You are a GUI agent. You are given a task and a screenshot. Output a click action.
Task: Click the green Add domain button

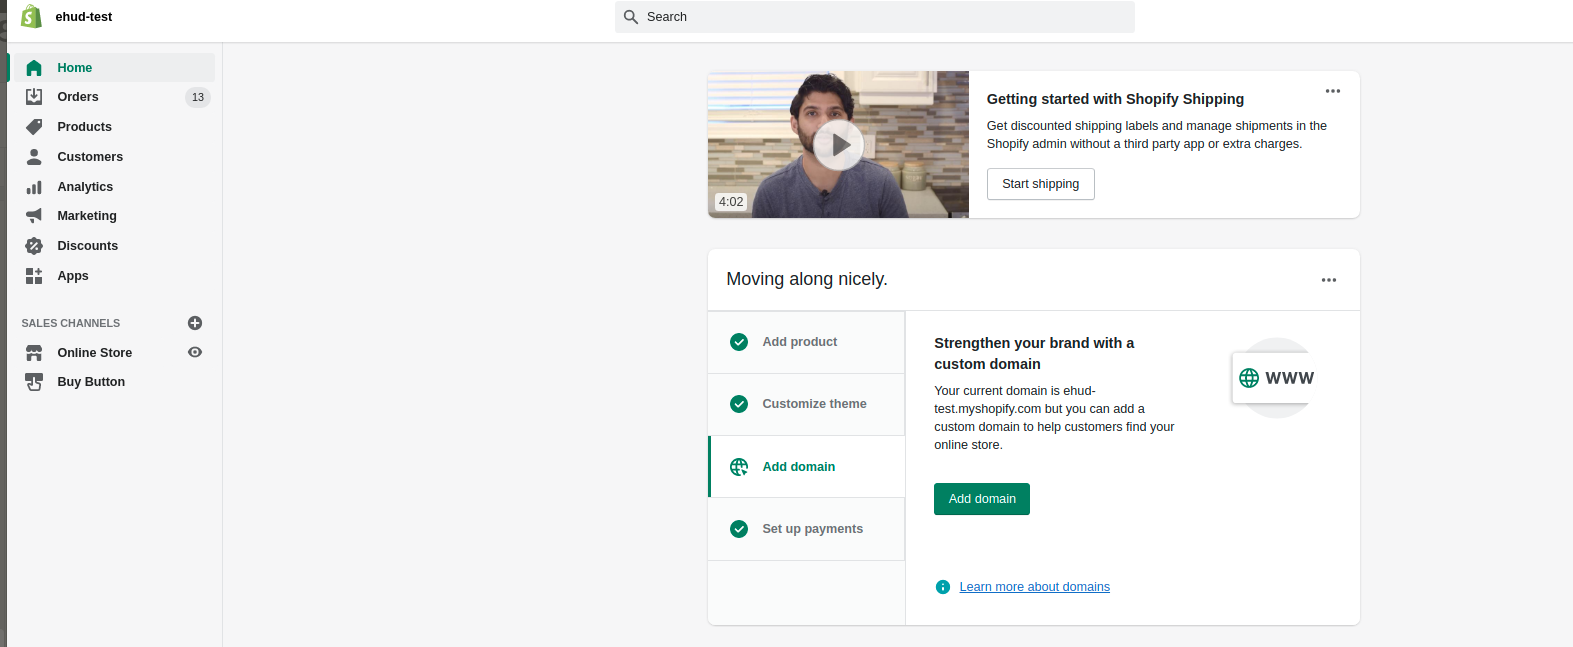[982, 499]
